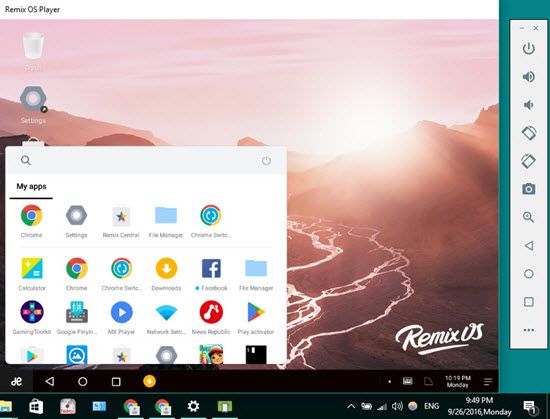Open Settings app labeled in launcher
The width and height of the screenshot is (550, 419).
76,221
